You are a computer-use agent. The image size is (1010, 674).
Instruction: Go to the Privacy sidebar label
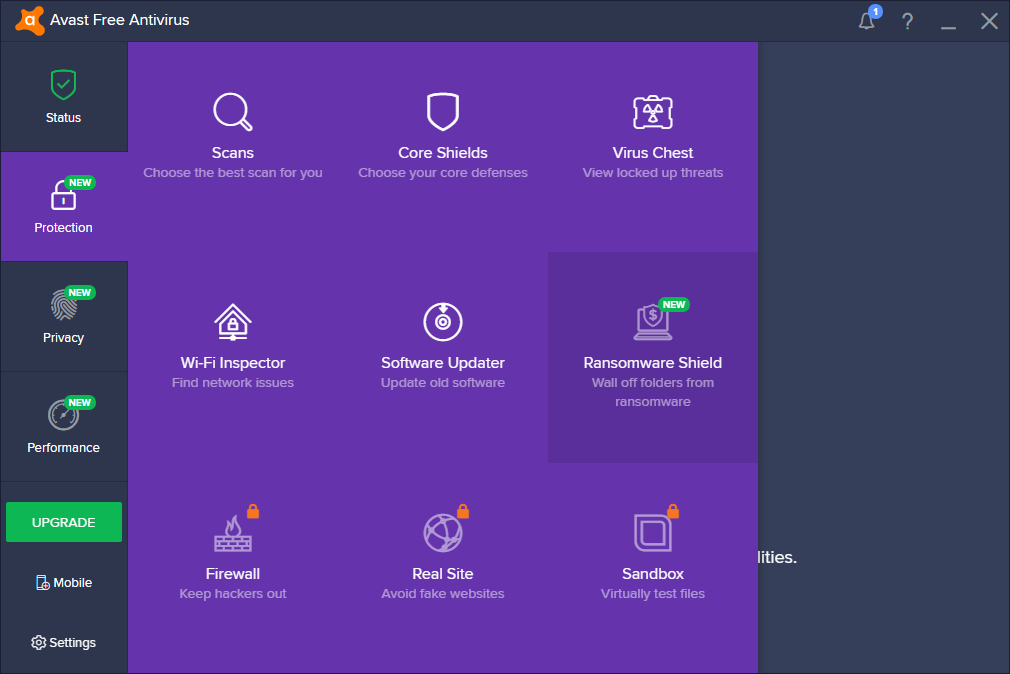pos(63,338)
